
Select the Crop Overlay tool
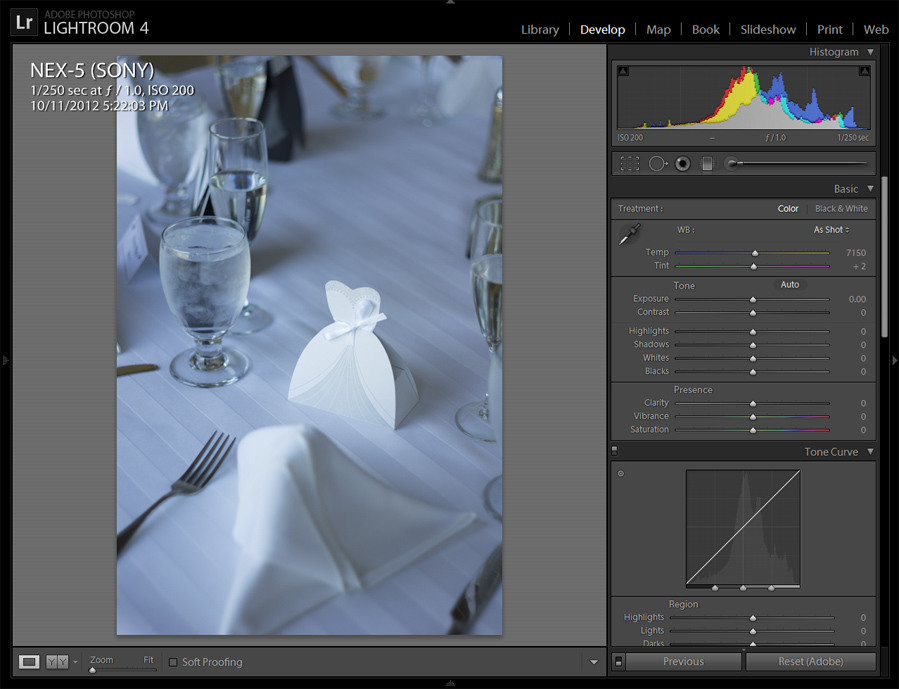pos(629,163)
